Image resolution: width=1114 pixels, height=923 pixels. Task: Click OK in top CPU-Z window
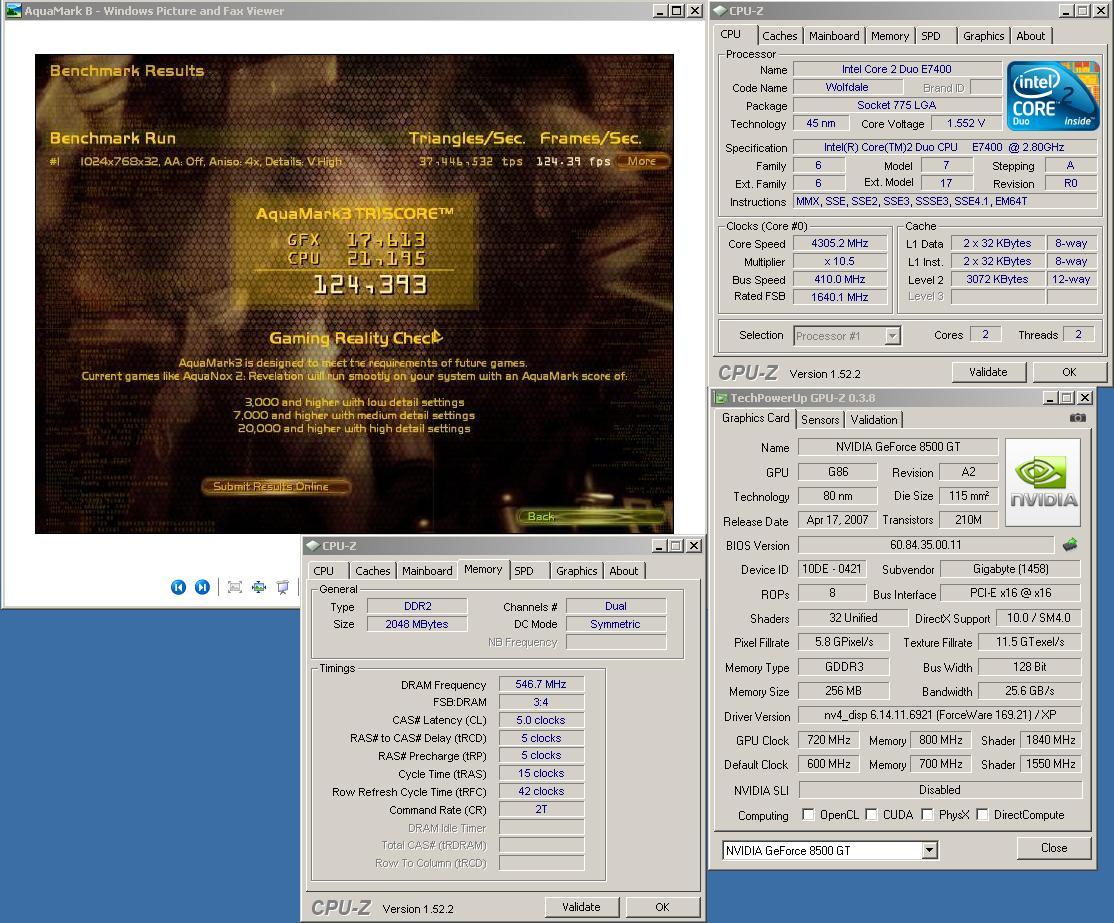coord(1069,372)
